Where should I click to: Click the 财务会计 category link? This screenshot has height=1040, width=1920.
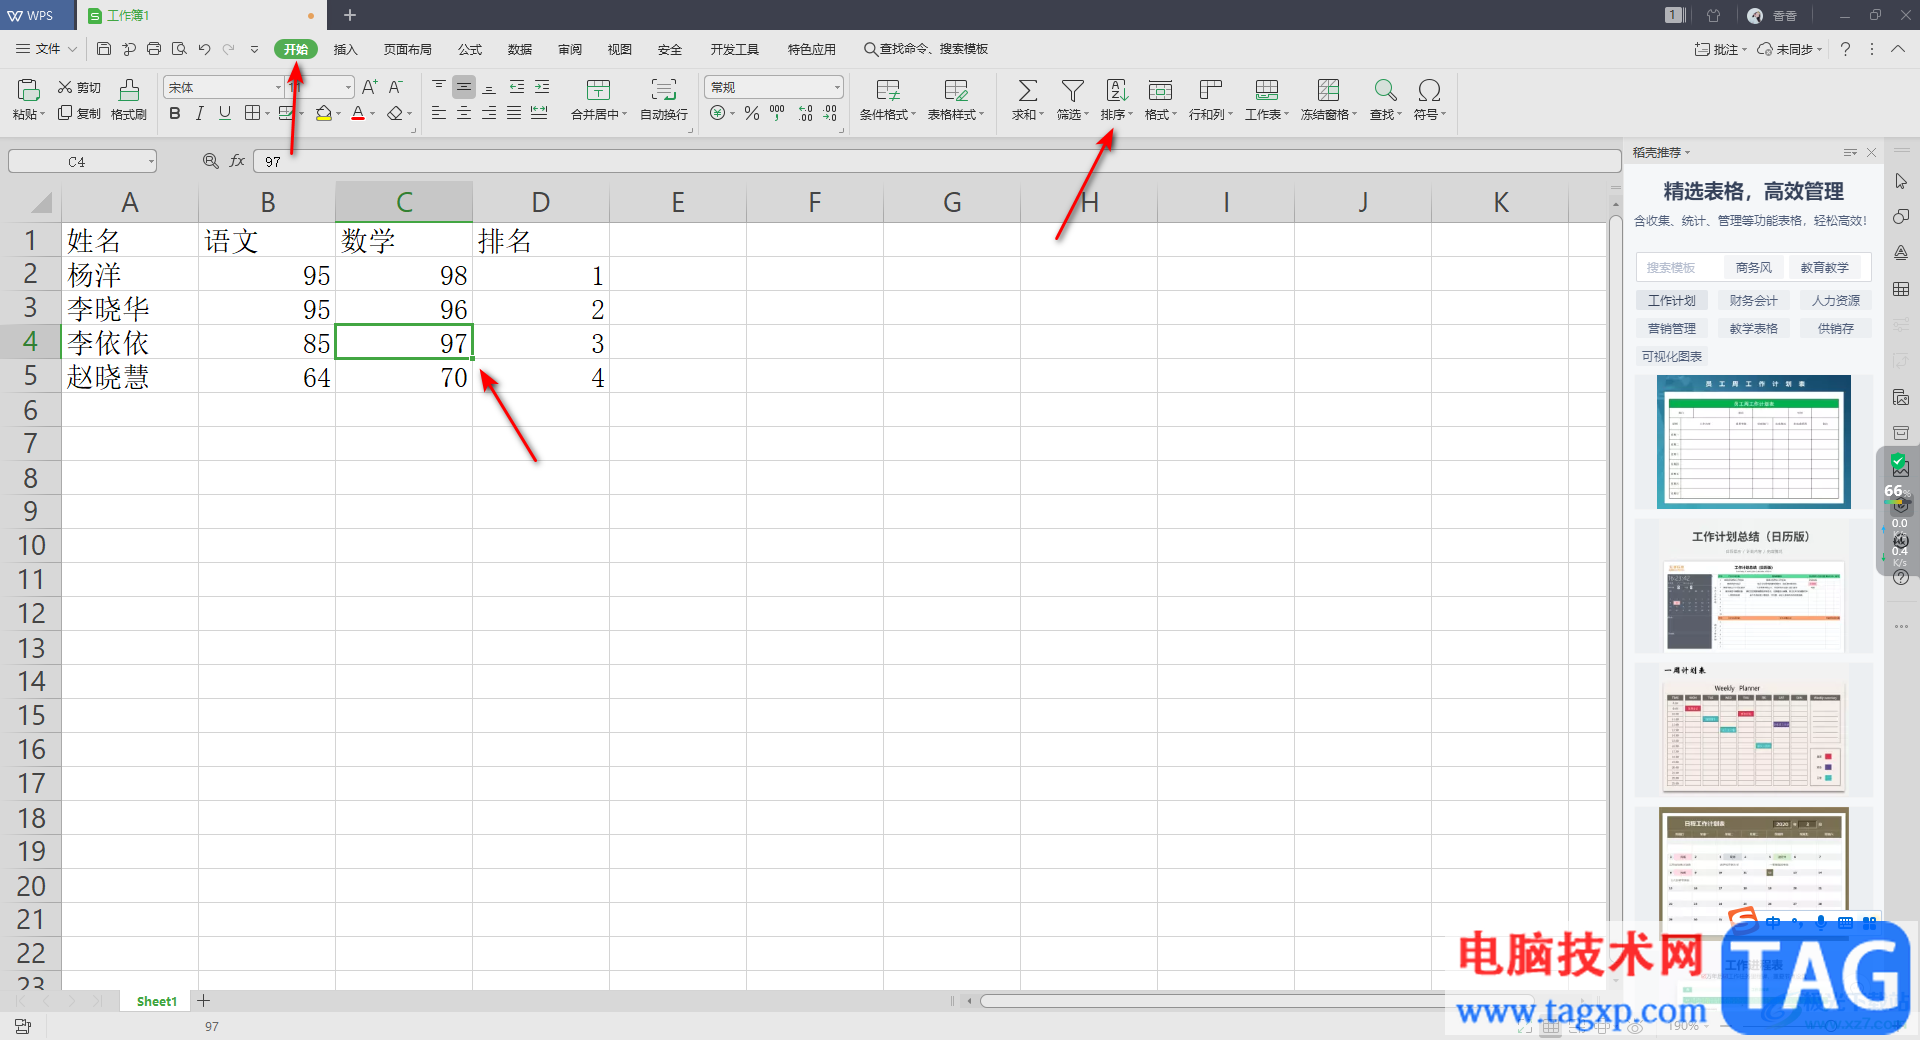click(x=1754, y=300)
